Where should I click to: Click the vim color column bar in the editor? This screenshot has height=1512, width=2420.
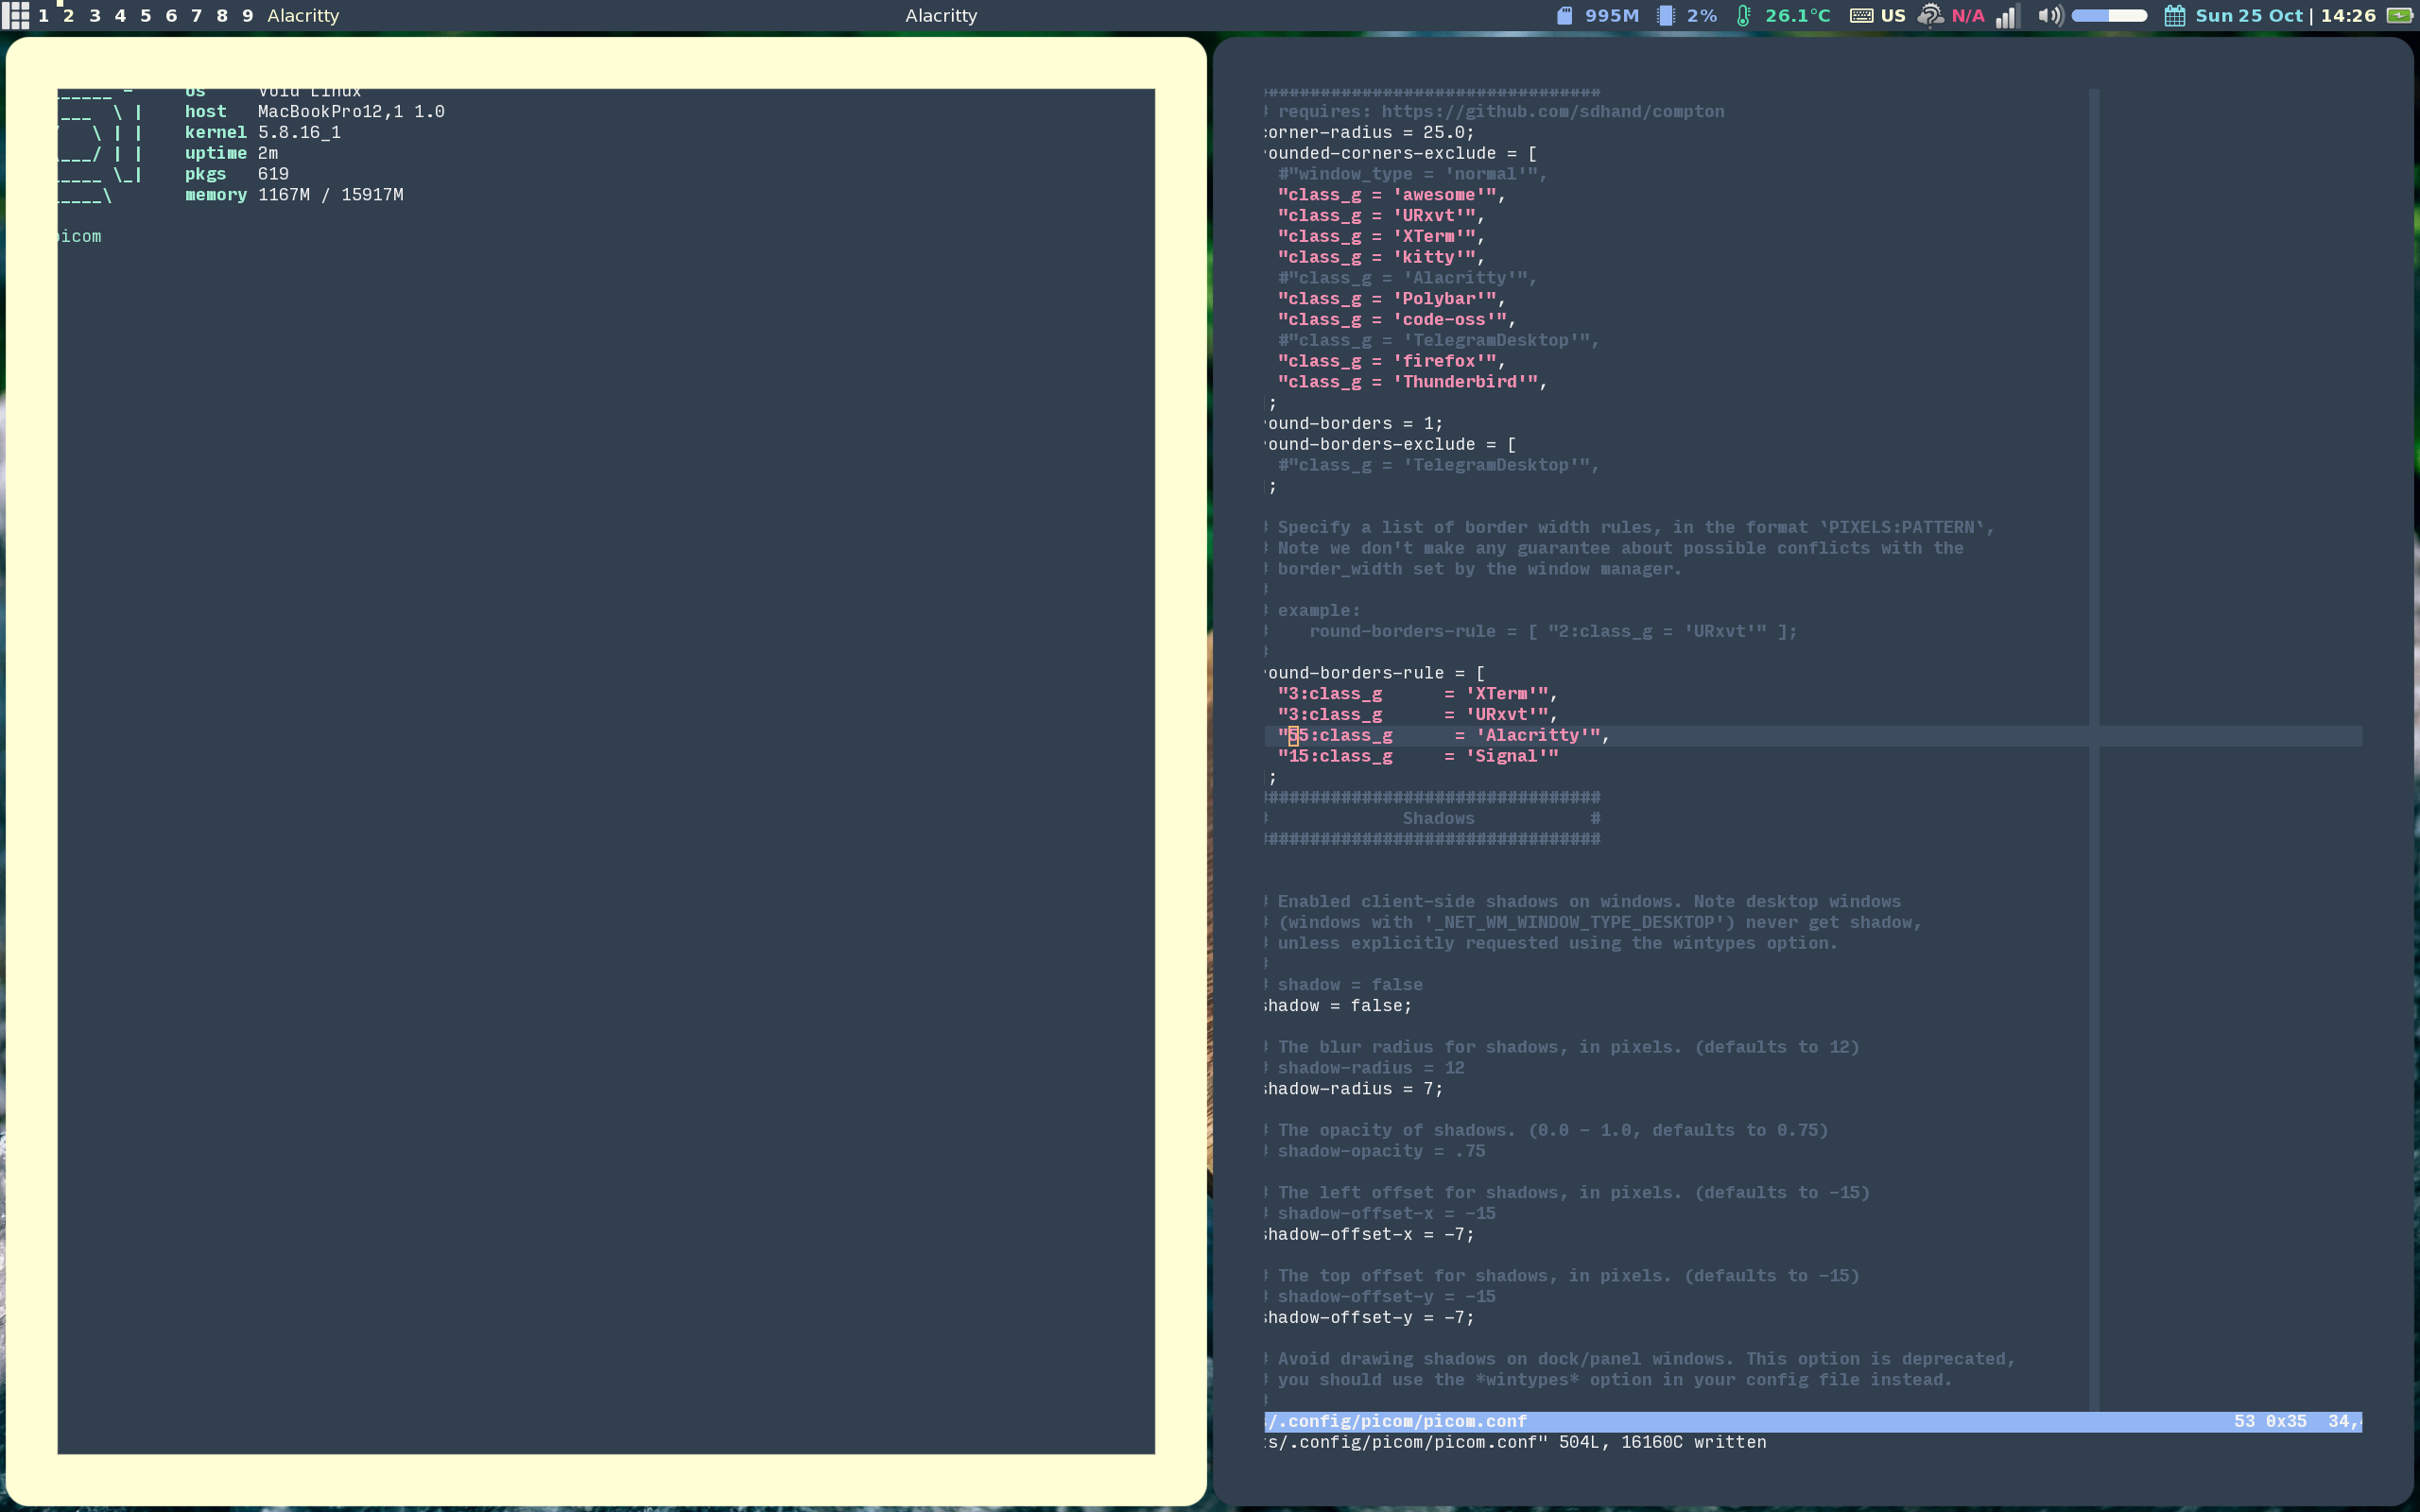(x=2094, y=749)
